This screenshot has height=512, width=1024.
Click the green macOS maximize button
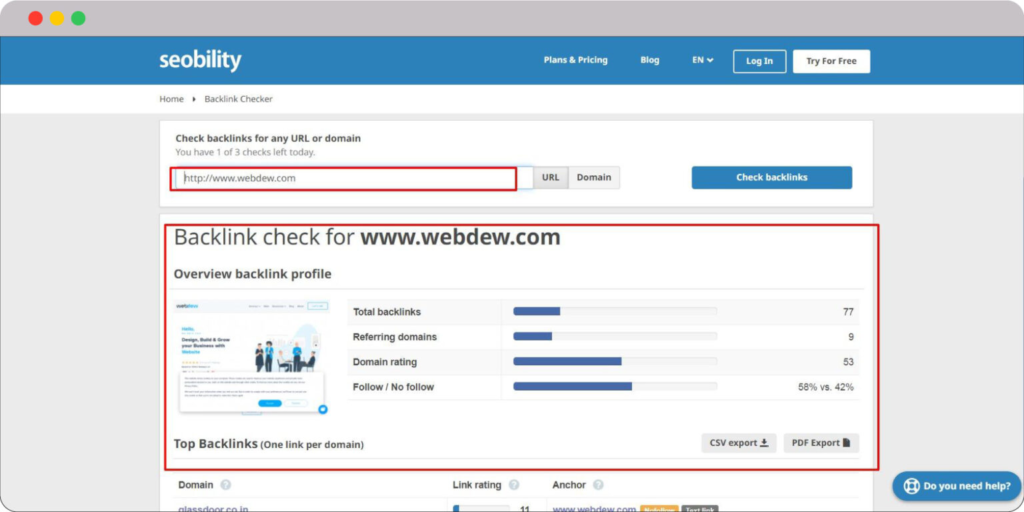click(x=78, y=18)
